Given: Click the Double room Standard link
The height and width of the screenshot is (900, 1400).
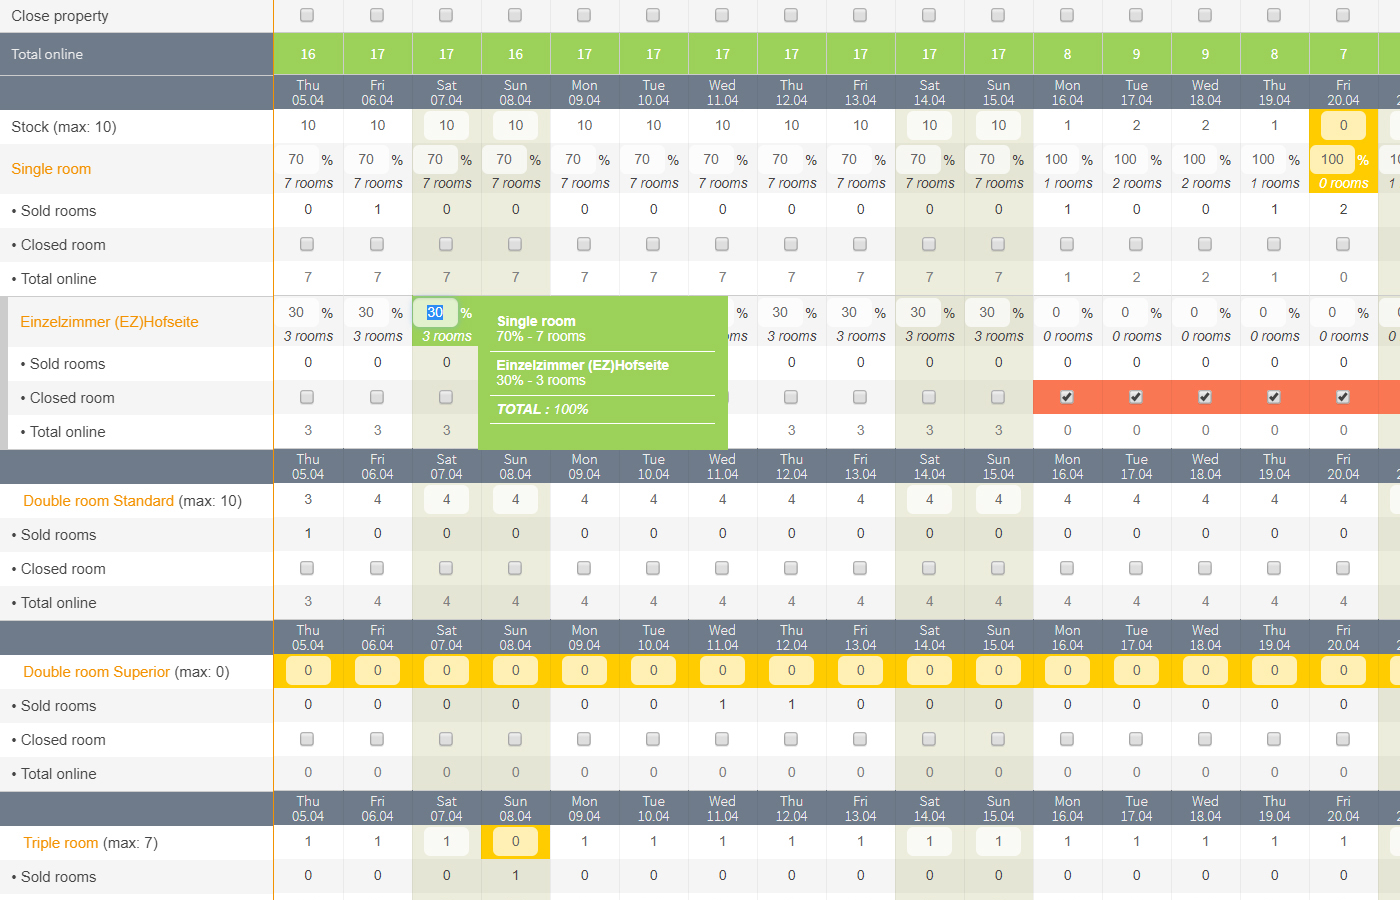Looking at the screenshot, I should tap(98, 501).
